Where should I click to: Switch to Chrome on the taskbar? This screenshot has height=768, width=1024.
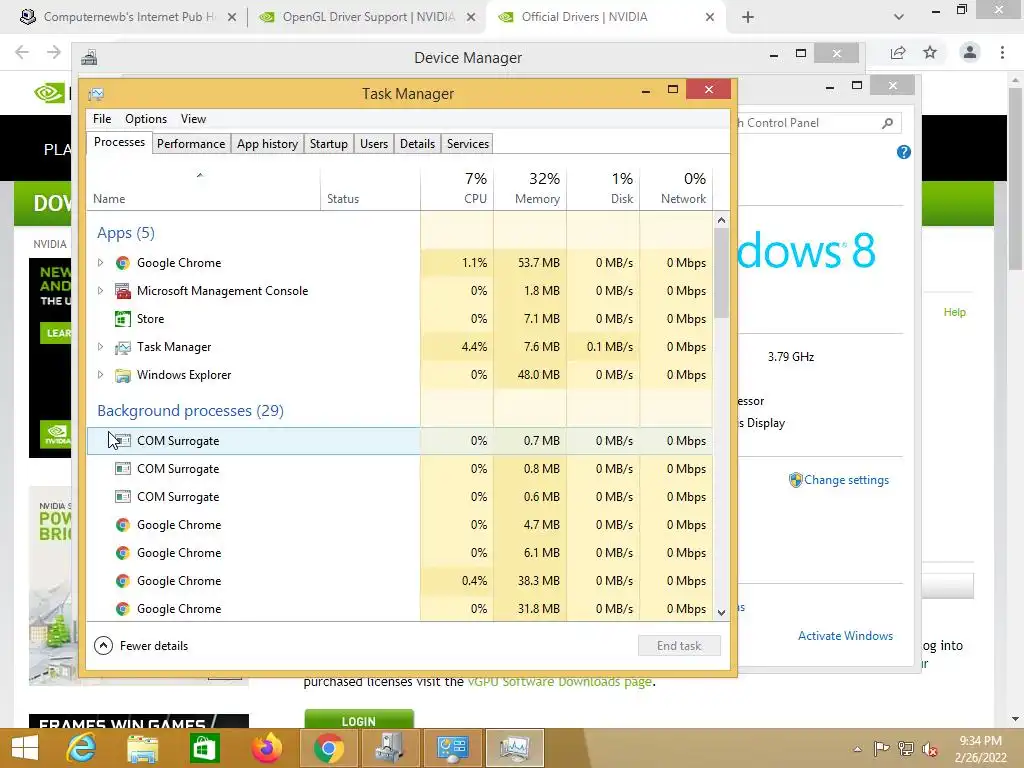(x=328, y=748)
